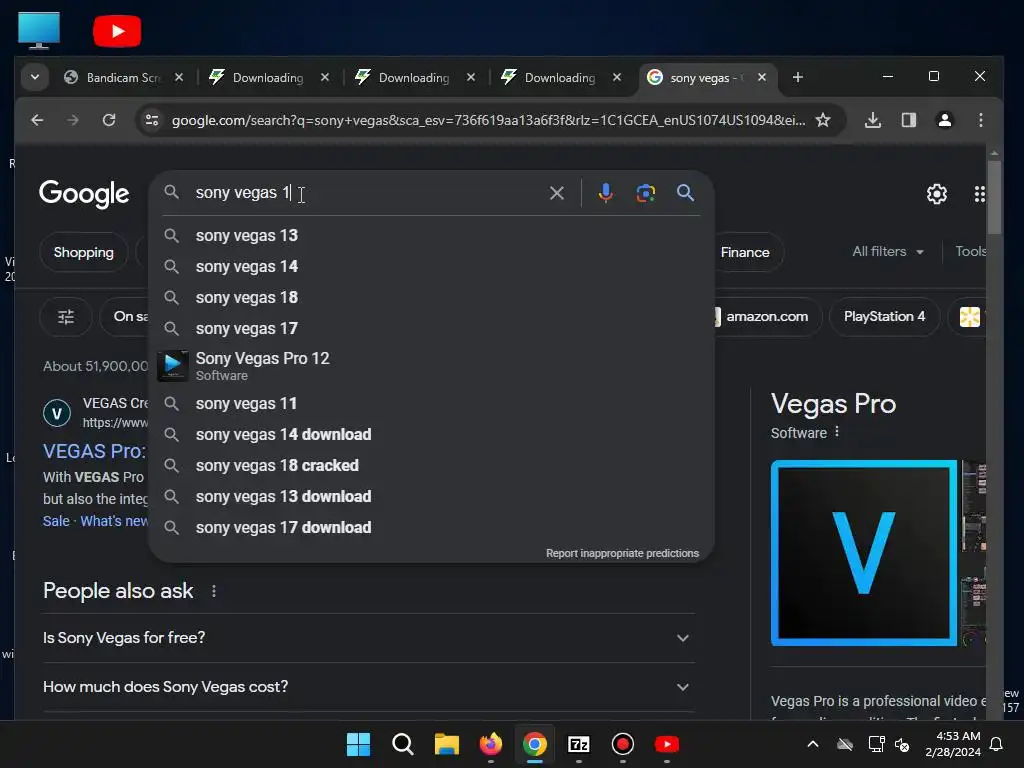
Task: Open Vegas Pro panel more options dots
Action: (837, 432)
